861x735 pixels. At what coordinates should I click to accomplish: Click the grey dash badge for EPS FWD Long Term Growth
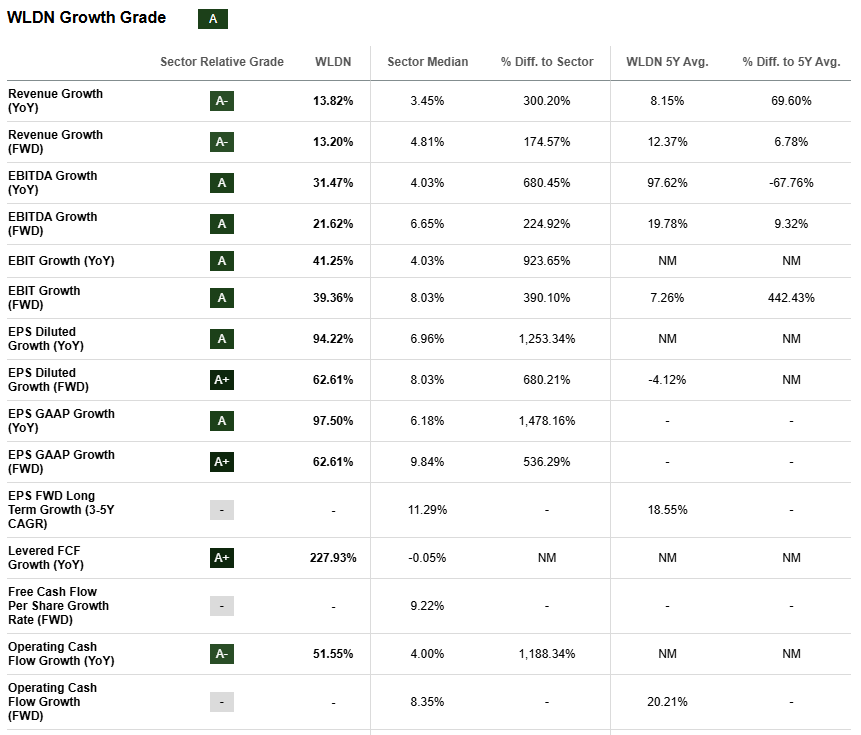(222, 510)
